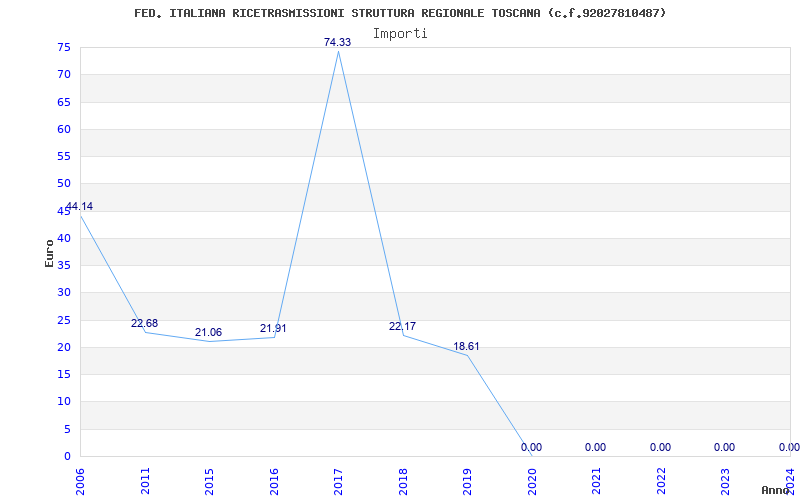The width and height of the screenshot is (800, 500).
Task: Click the 0.00 label above 2022
Action: 660,447
